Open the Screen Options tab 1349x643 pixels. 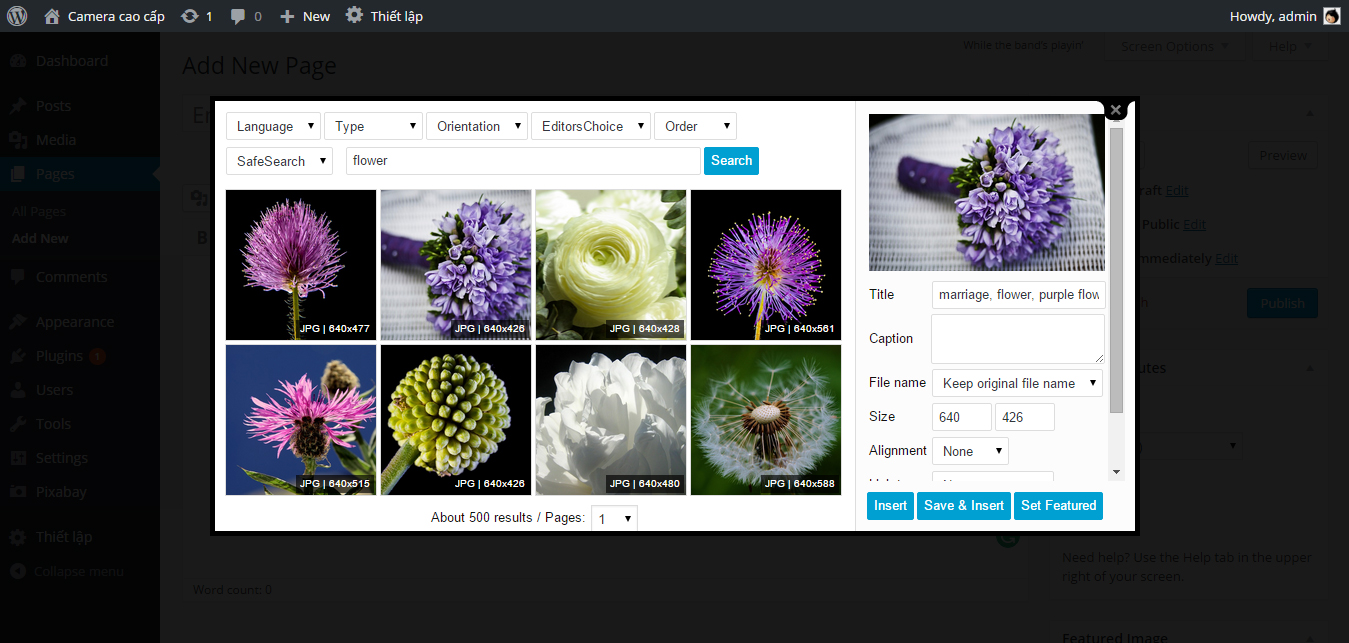tap(1175, 46)
